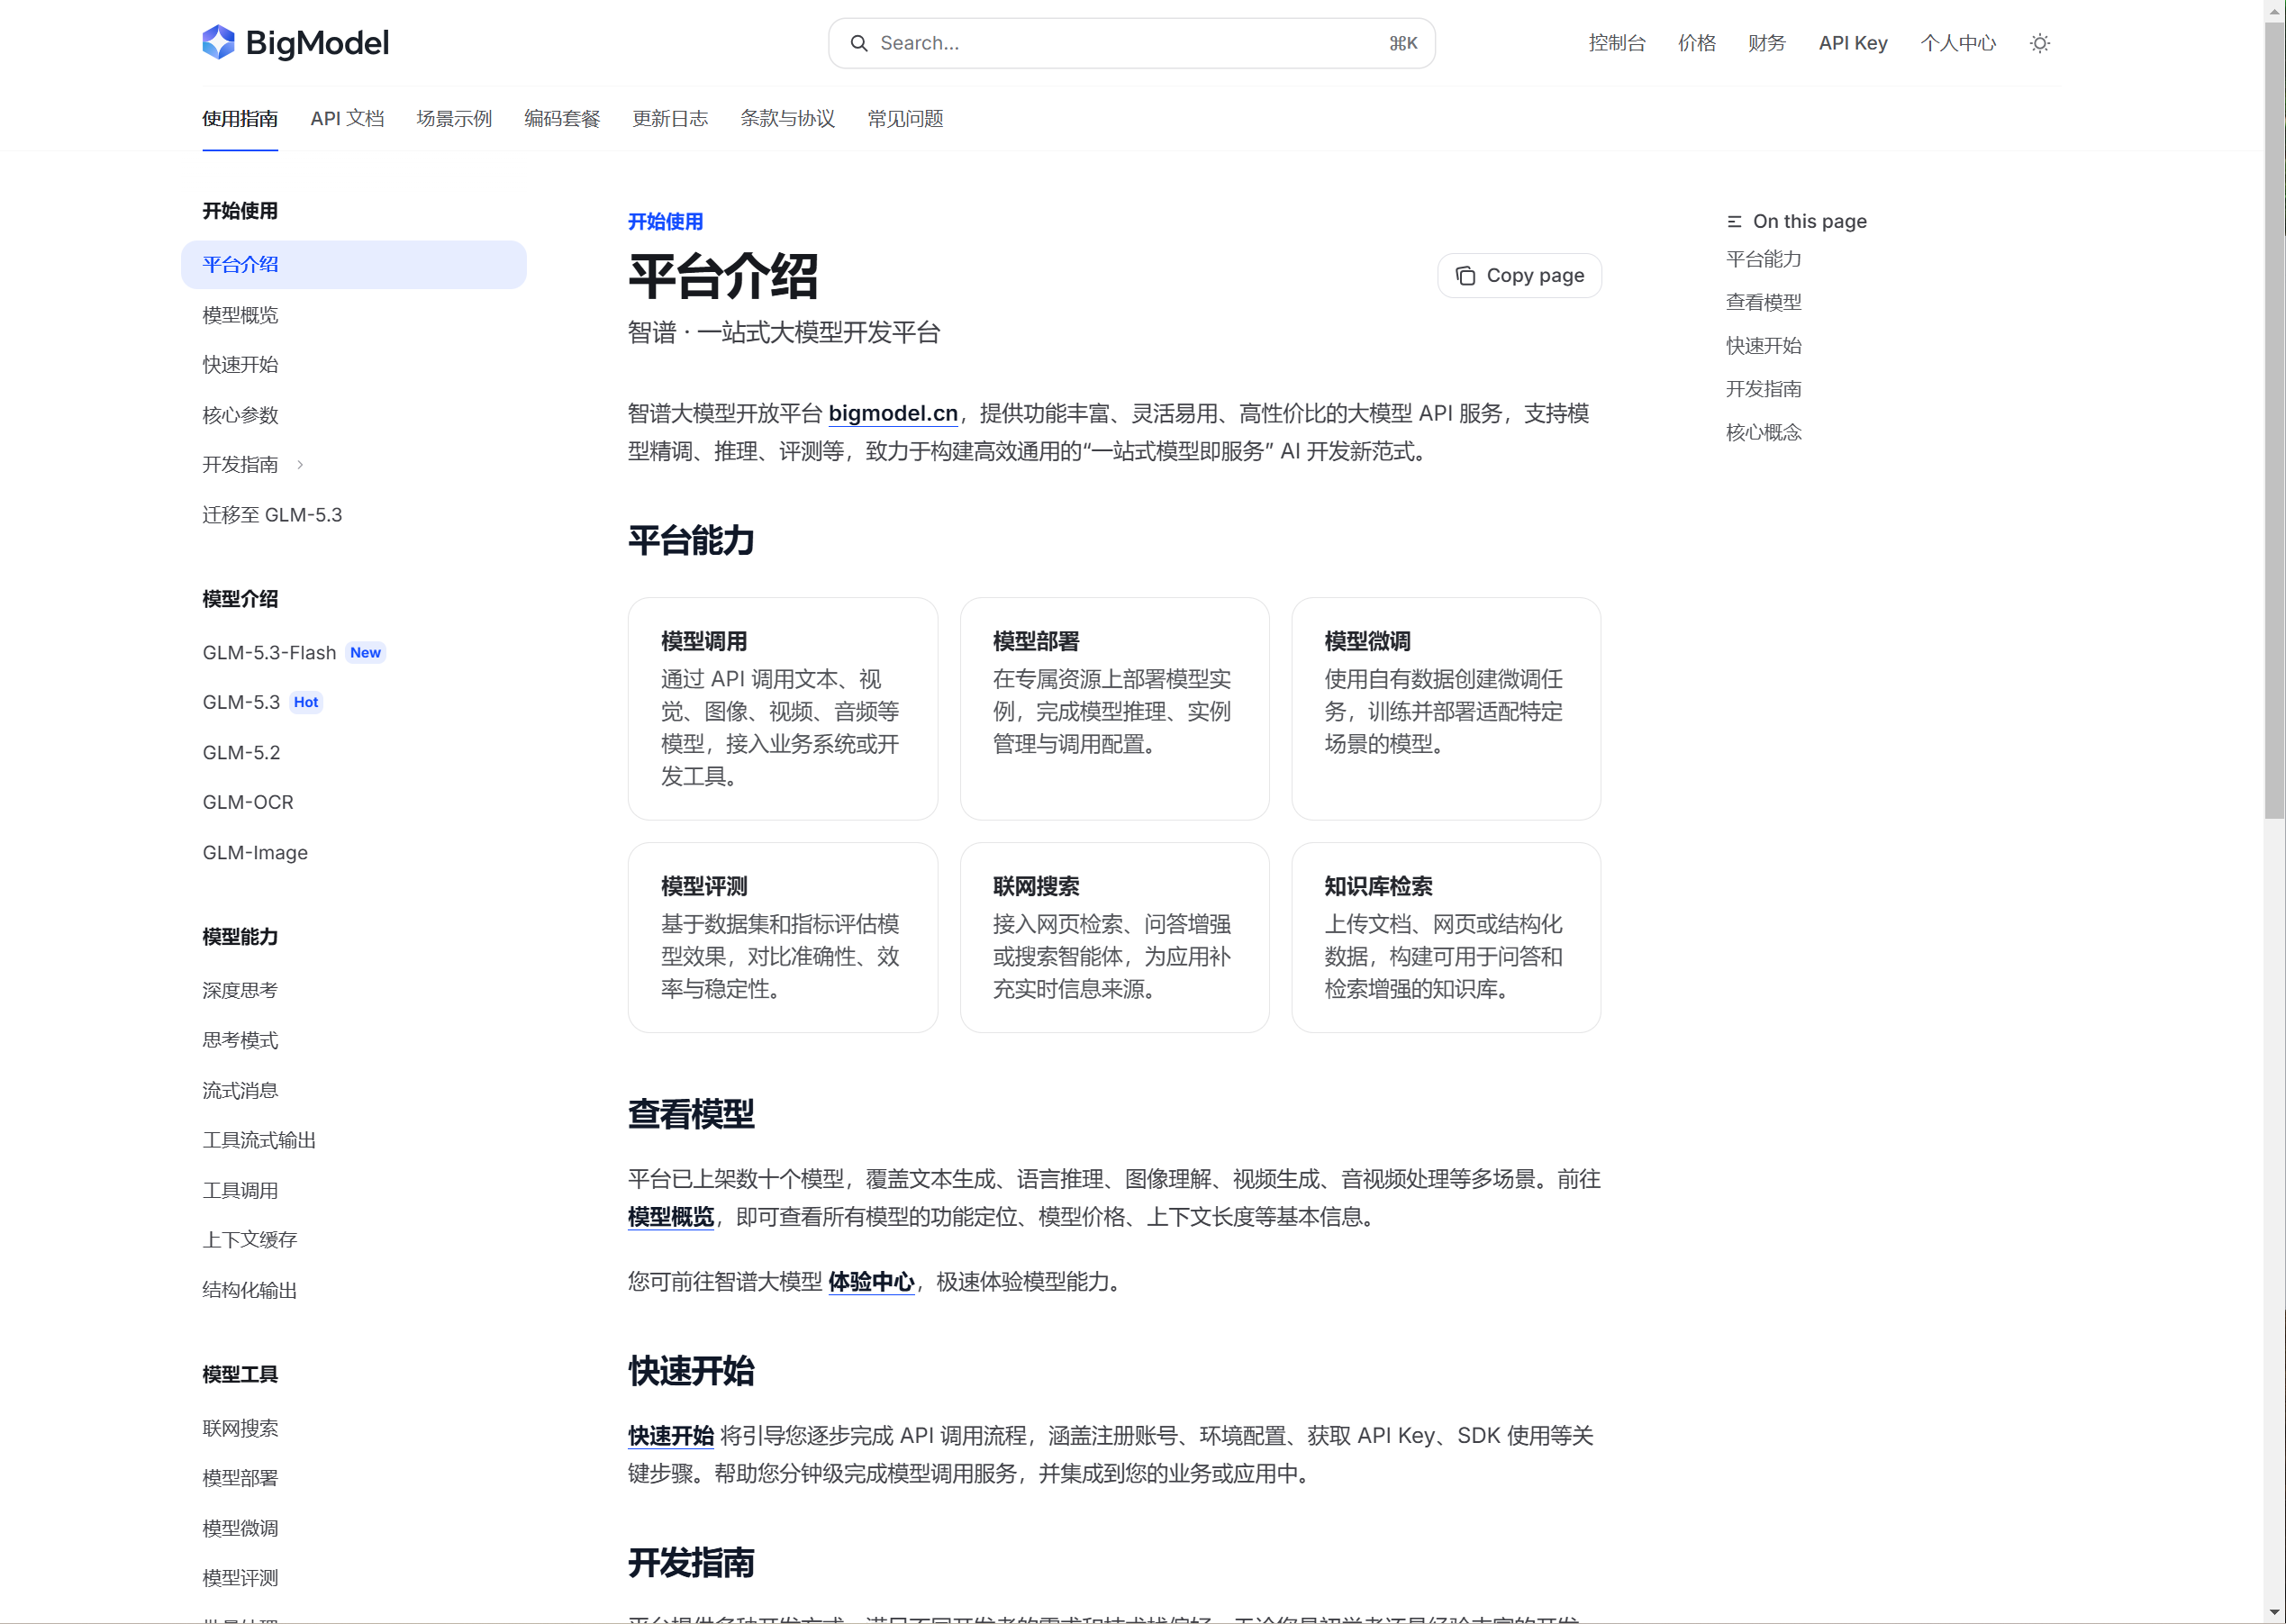Open 模型概览 in the sidebar

(x=240, y=315)
